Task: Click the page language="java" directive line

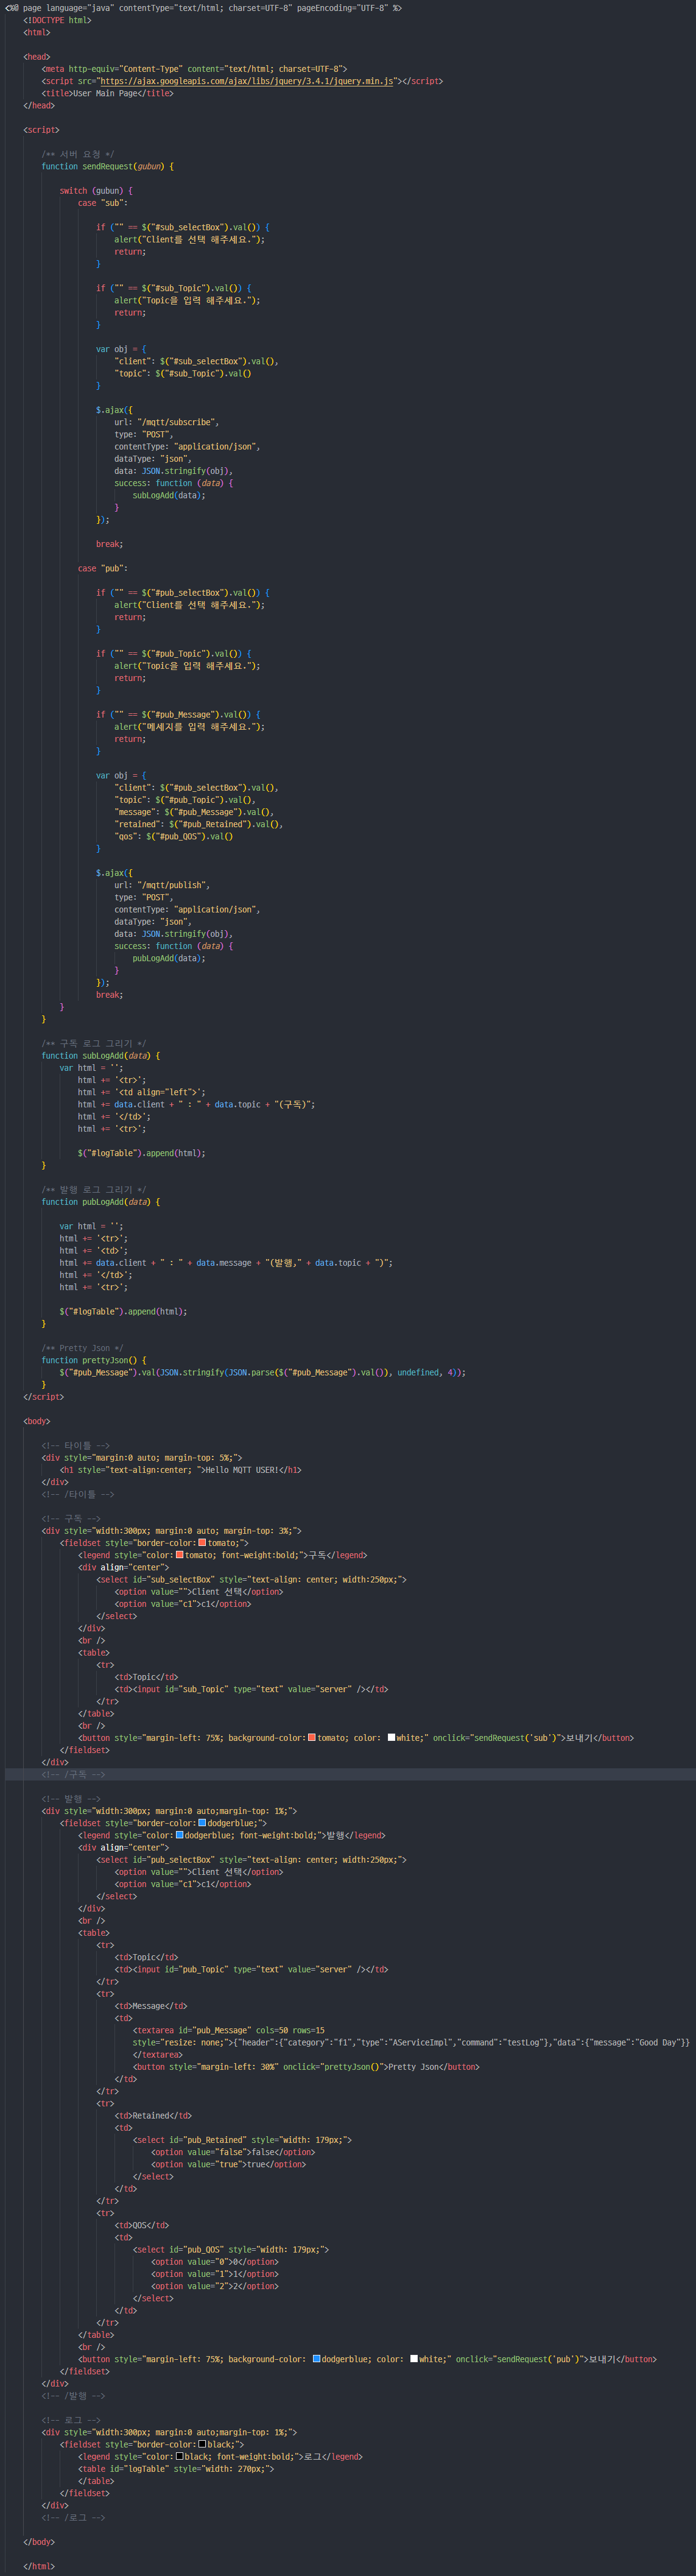Action: click(203, 8)
